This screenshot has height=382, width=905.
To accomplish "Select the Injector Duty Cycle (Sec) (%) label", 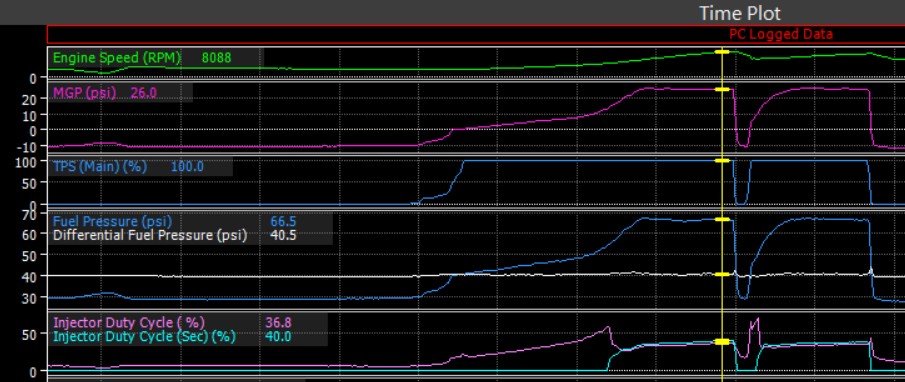I will pos(144,336).
